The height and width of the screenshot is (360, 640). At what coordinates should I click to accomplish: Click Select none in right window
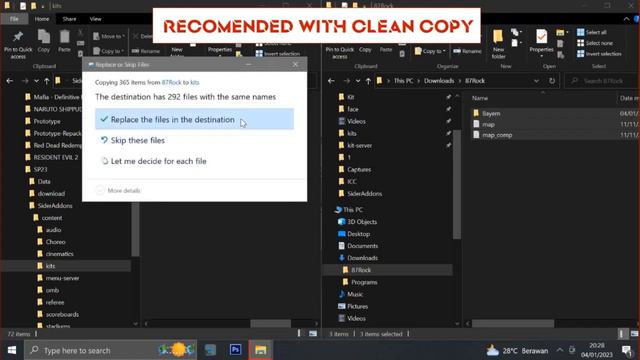[595, 43]
